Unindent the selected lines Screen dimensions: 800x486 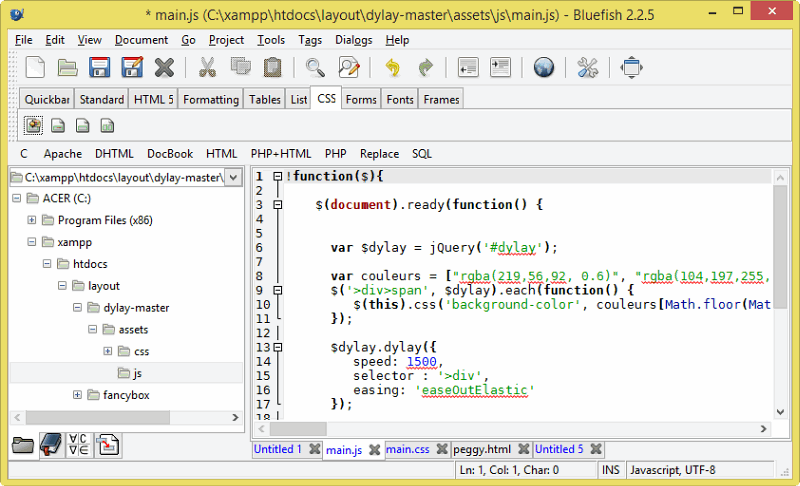click(x=468, y=67)
